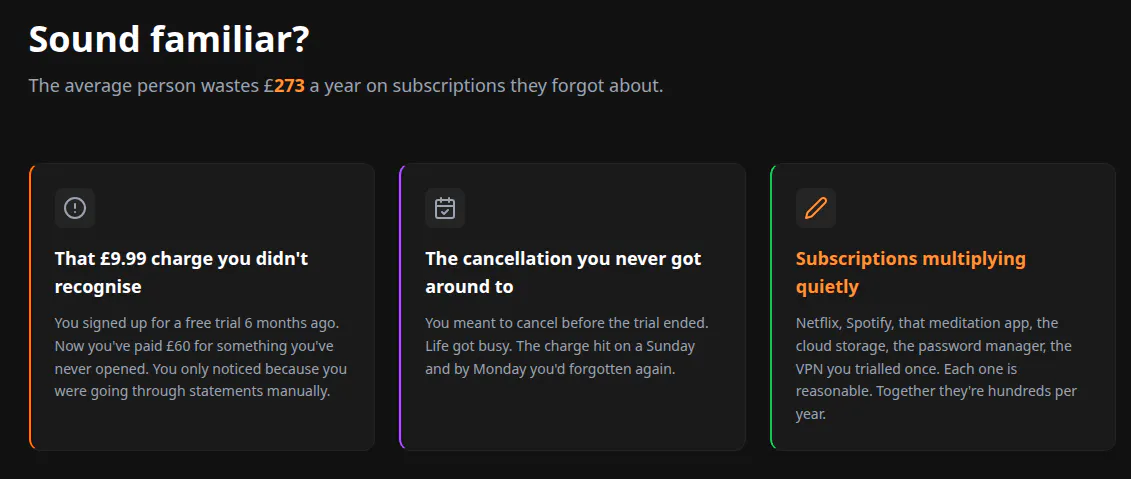Open the '£9.99 charge you didn't recognise' heading
The width and height of the screenshot is (1131, 479).
coord(181,273)
